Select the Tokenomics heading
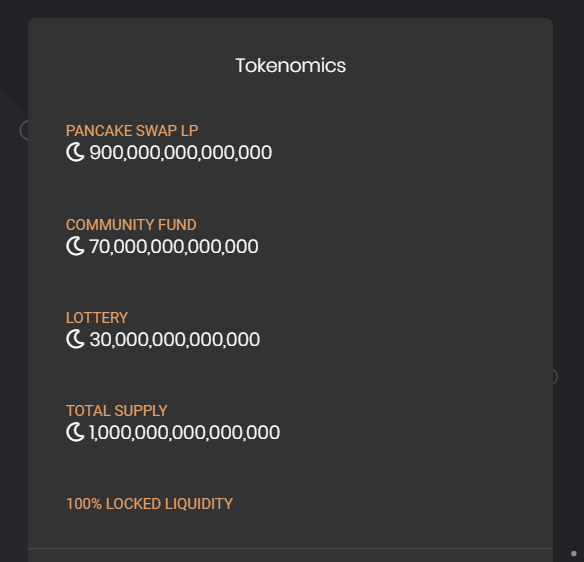The height and width of the screenshot is (562, 584). [x=291, y=66]
